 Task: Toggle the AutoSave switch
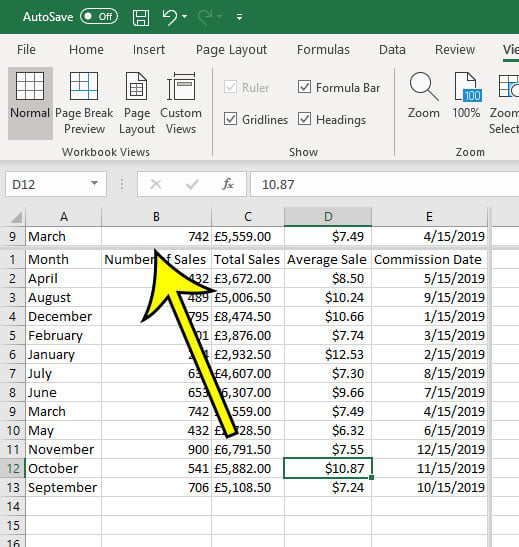99,16
